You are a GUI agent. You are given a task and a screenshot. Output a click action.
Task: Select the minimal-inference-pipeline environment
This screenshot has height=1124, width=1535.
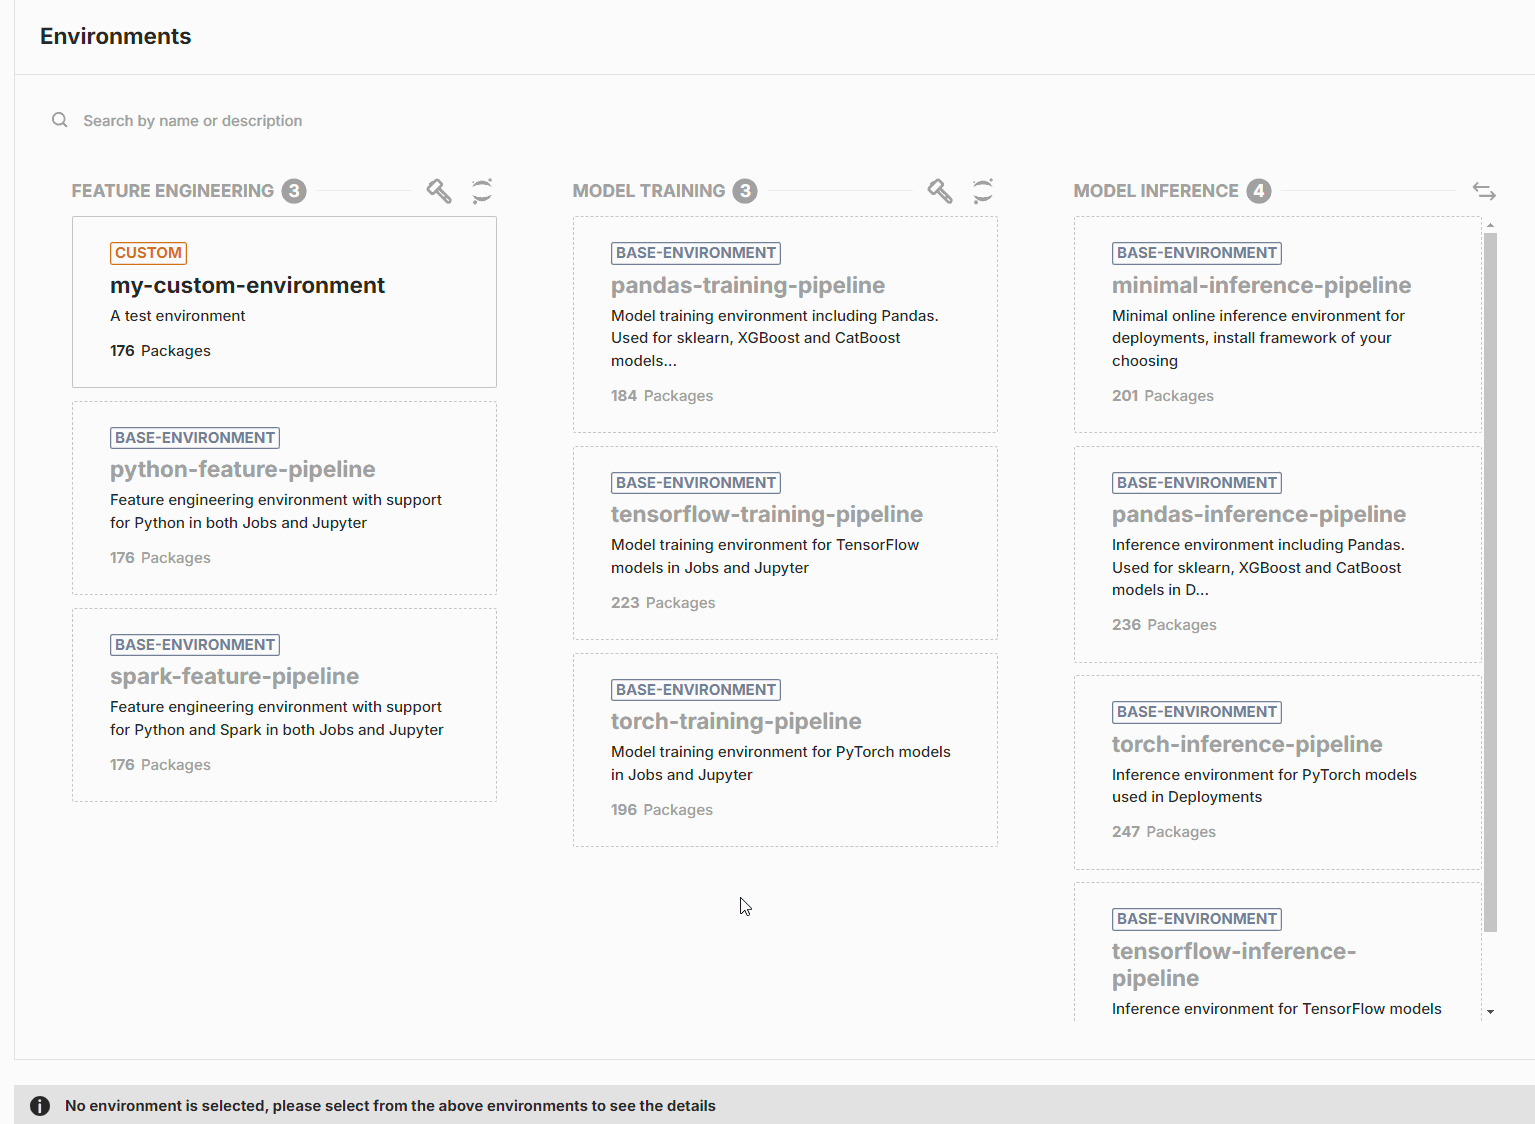[x=1277, y=325]
